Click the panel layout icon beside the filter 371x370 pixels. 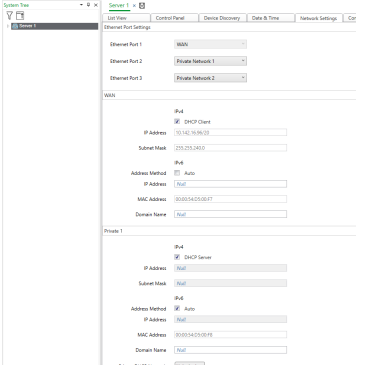(20, 15)
